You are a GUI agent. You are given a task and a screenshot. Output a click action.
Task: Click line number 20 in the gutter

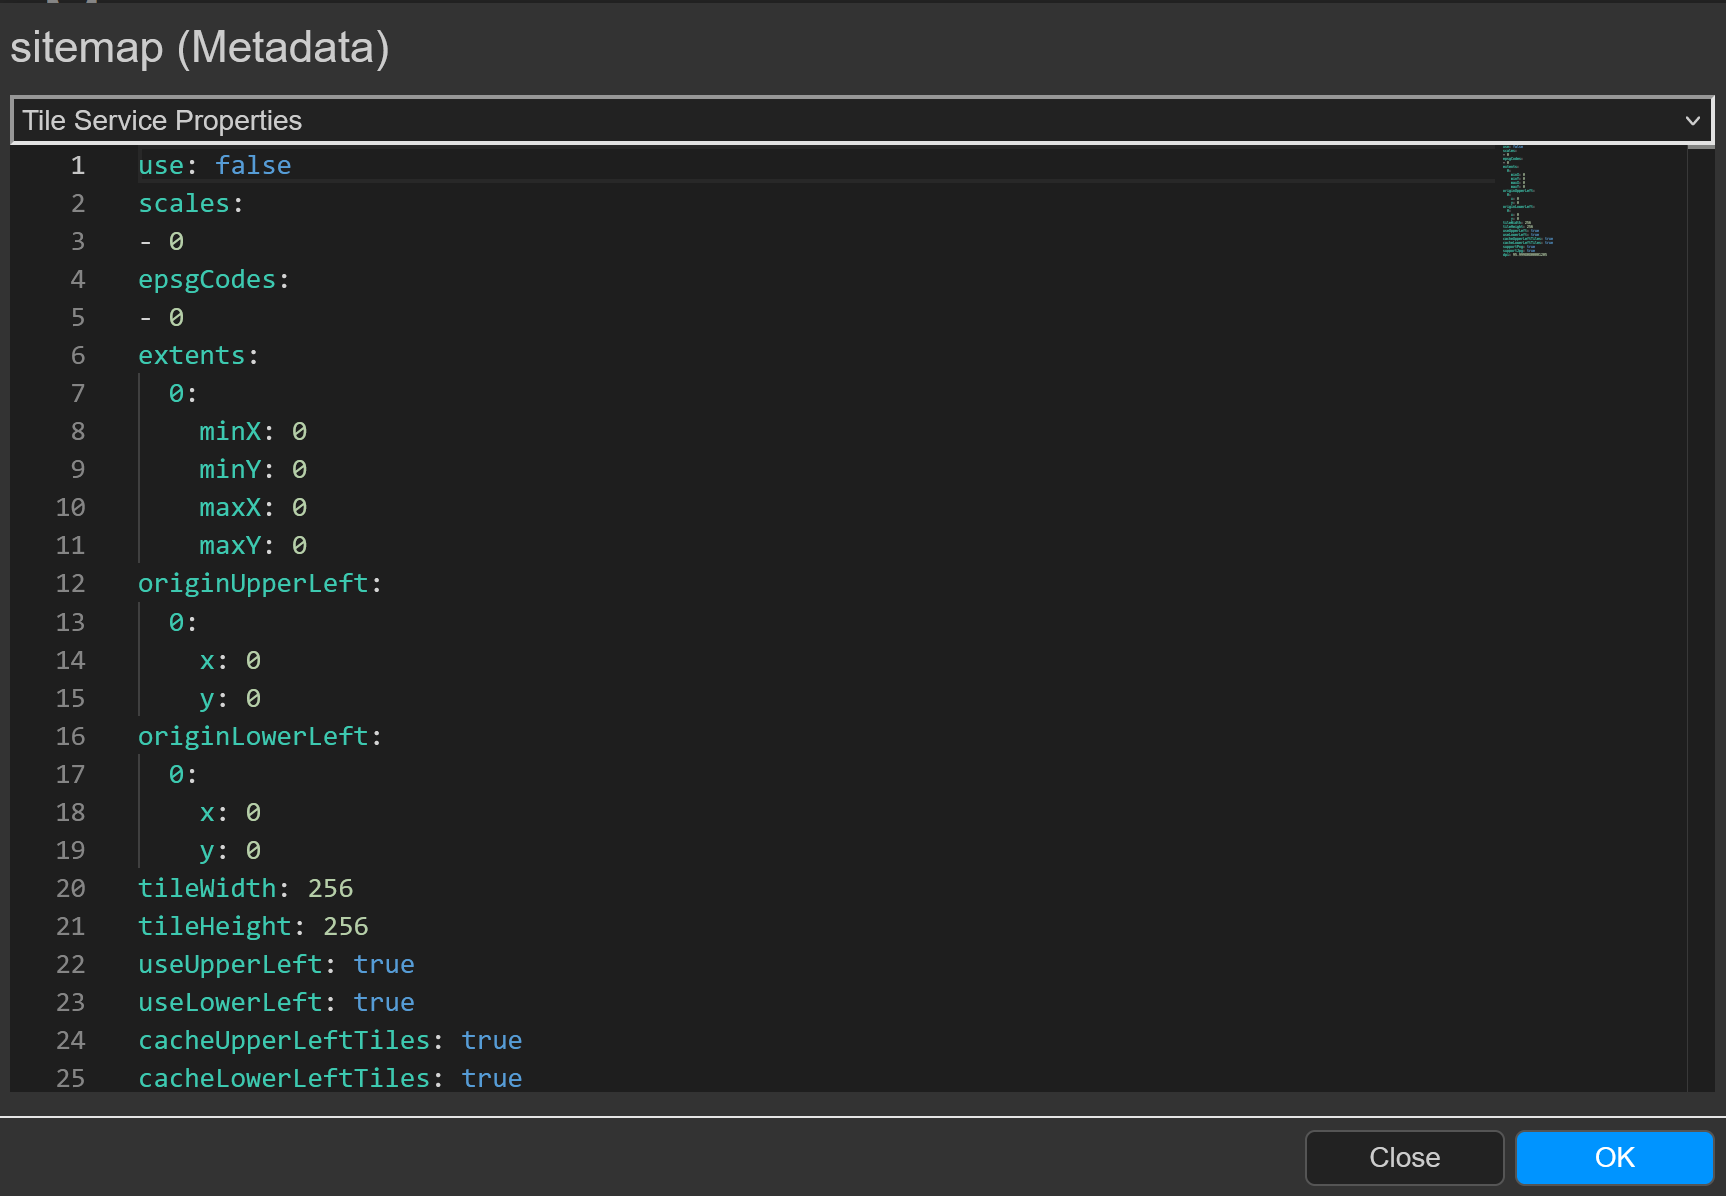click(70, 888)
